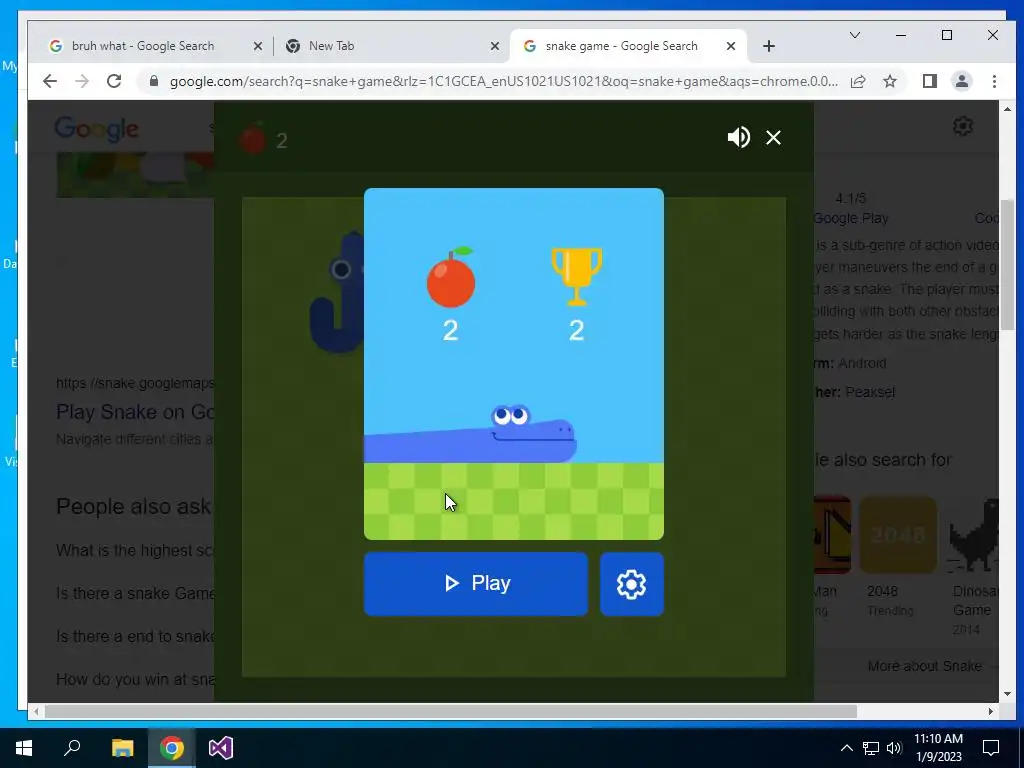Viewport: 1024px width, 768px height.
Task: Expand 'How do you win at sna…' question
Action: pyautogui.click(x=135, y=679)
